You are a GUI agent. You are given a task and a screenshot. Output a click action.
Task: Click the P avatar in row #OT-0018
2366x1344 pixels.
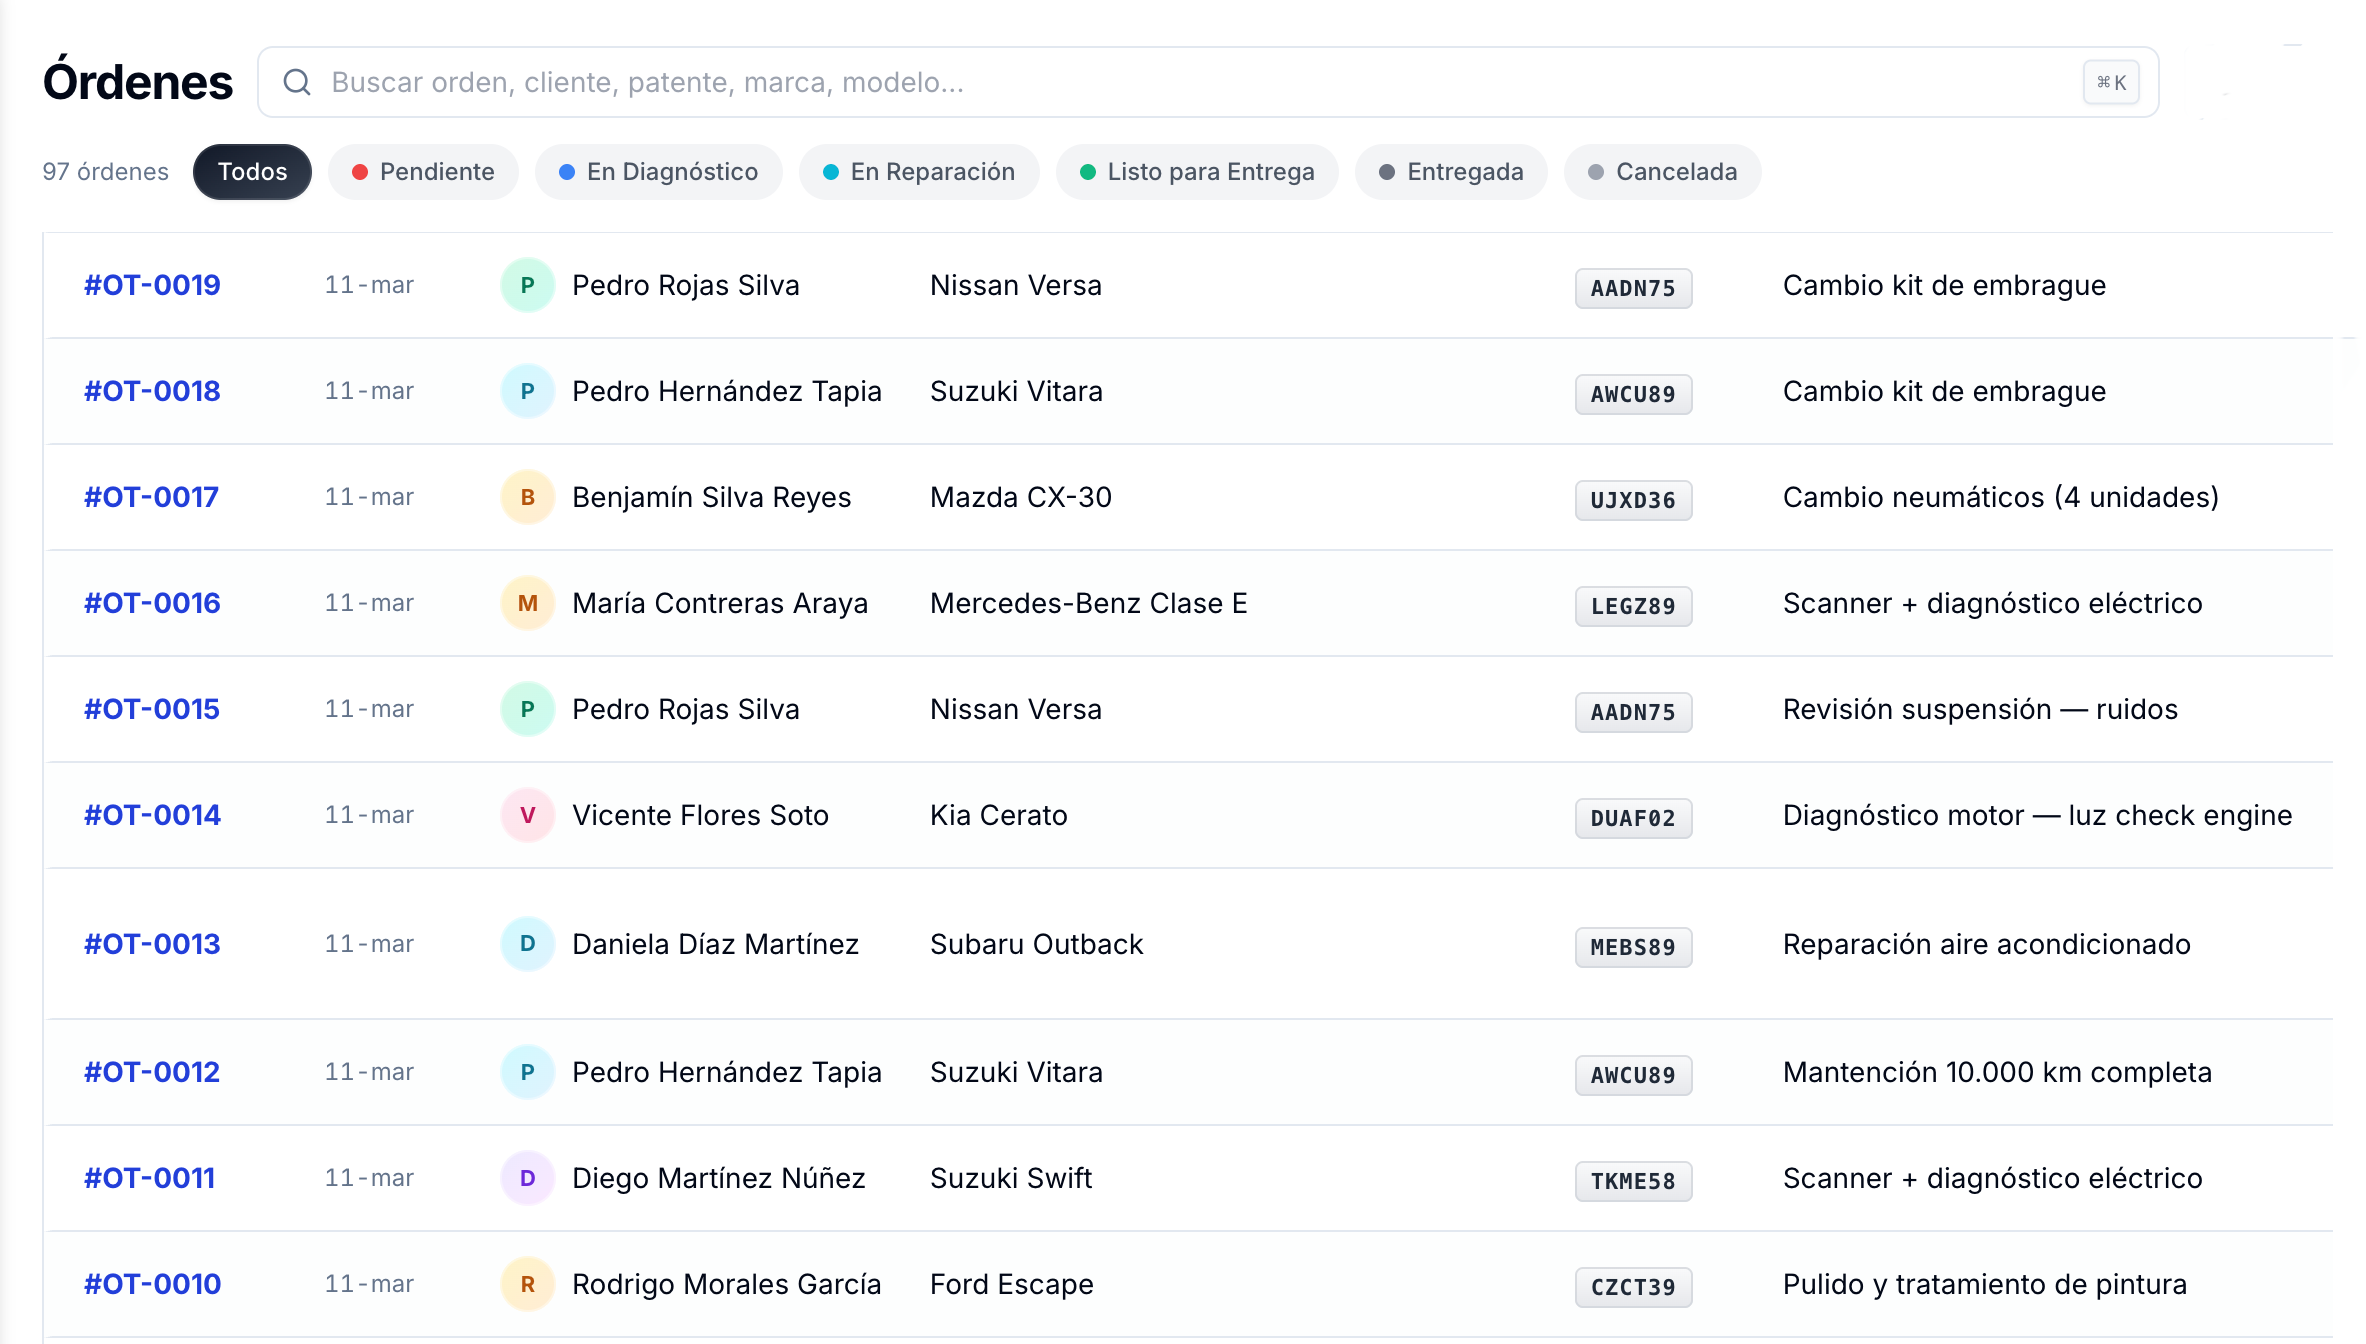[x=528, y=391]
